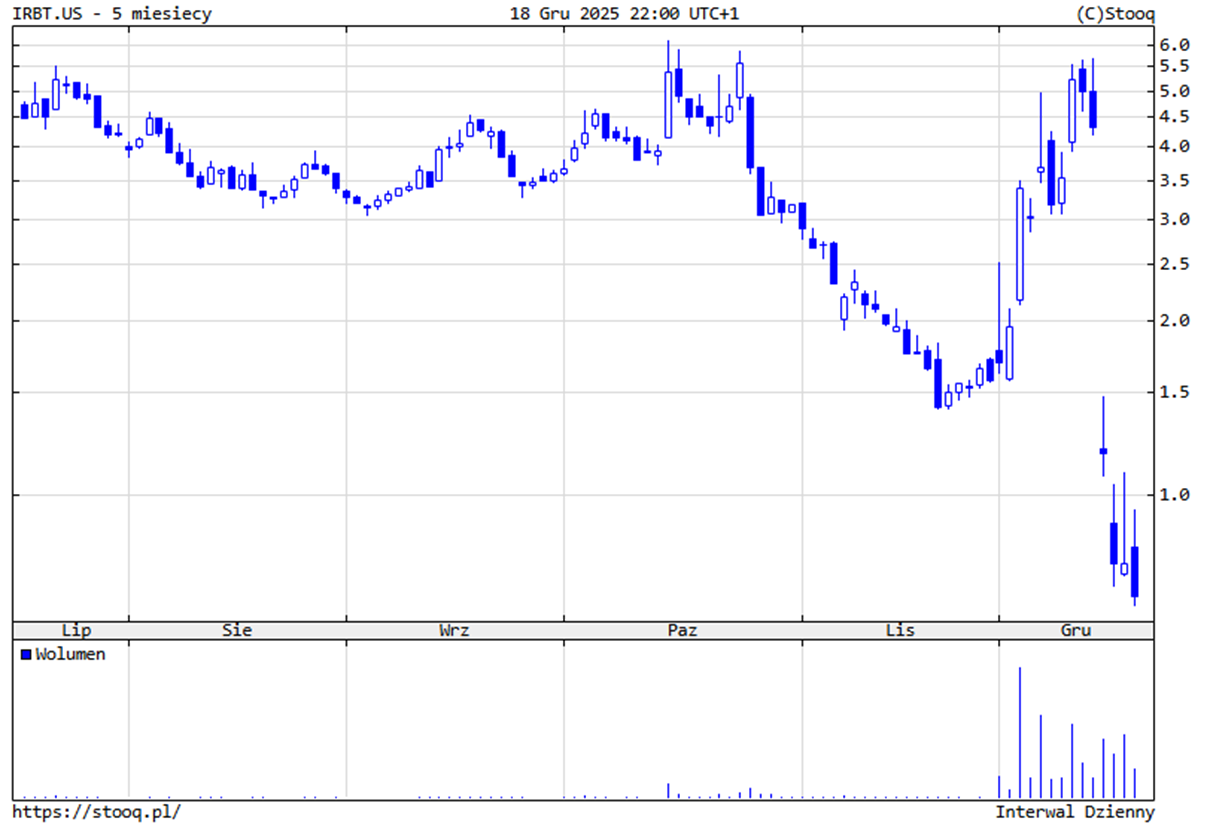Select the Lis month label

point(900,630)
